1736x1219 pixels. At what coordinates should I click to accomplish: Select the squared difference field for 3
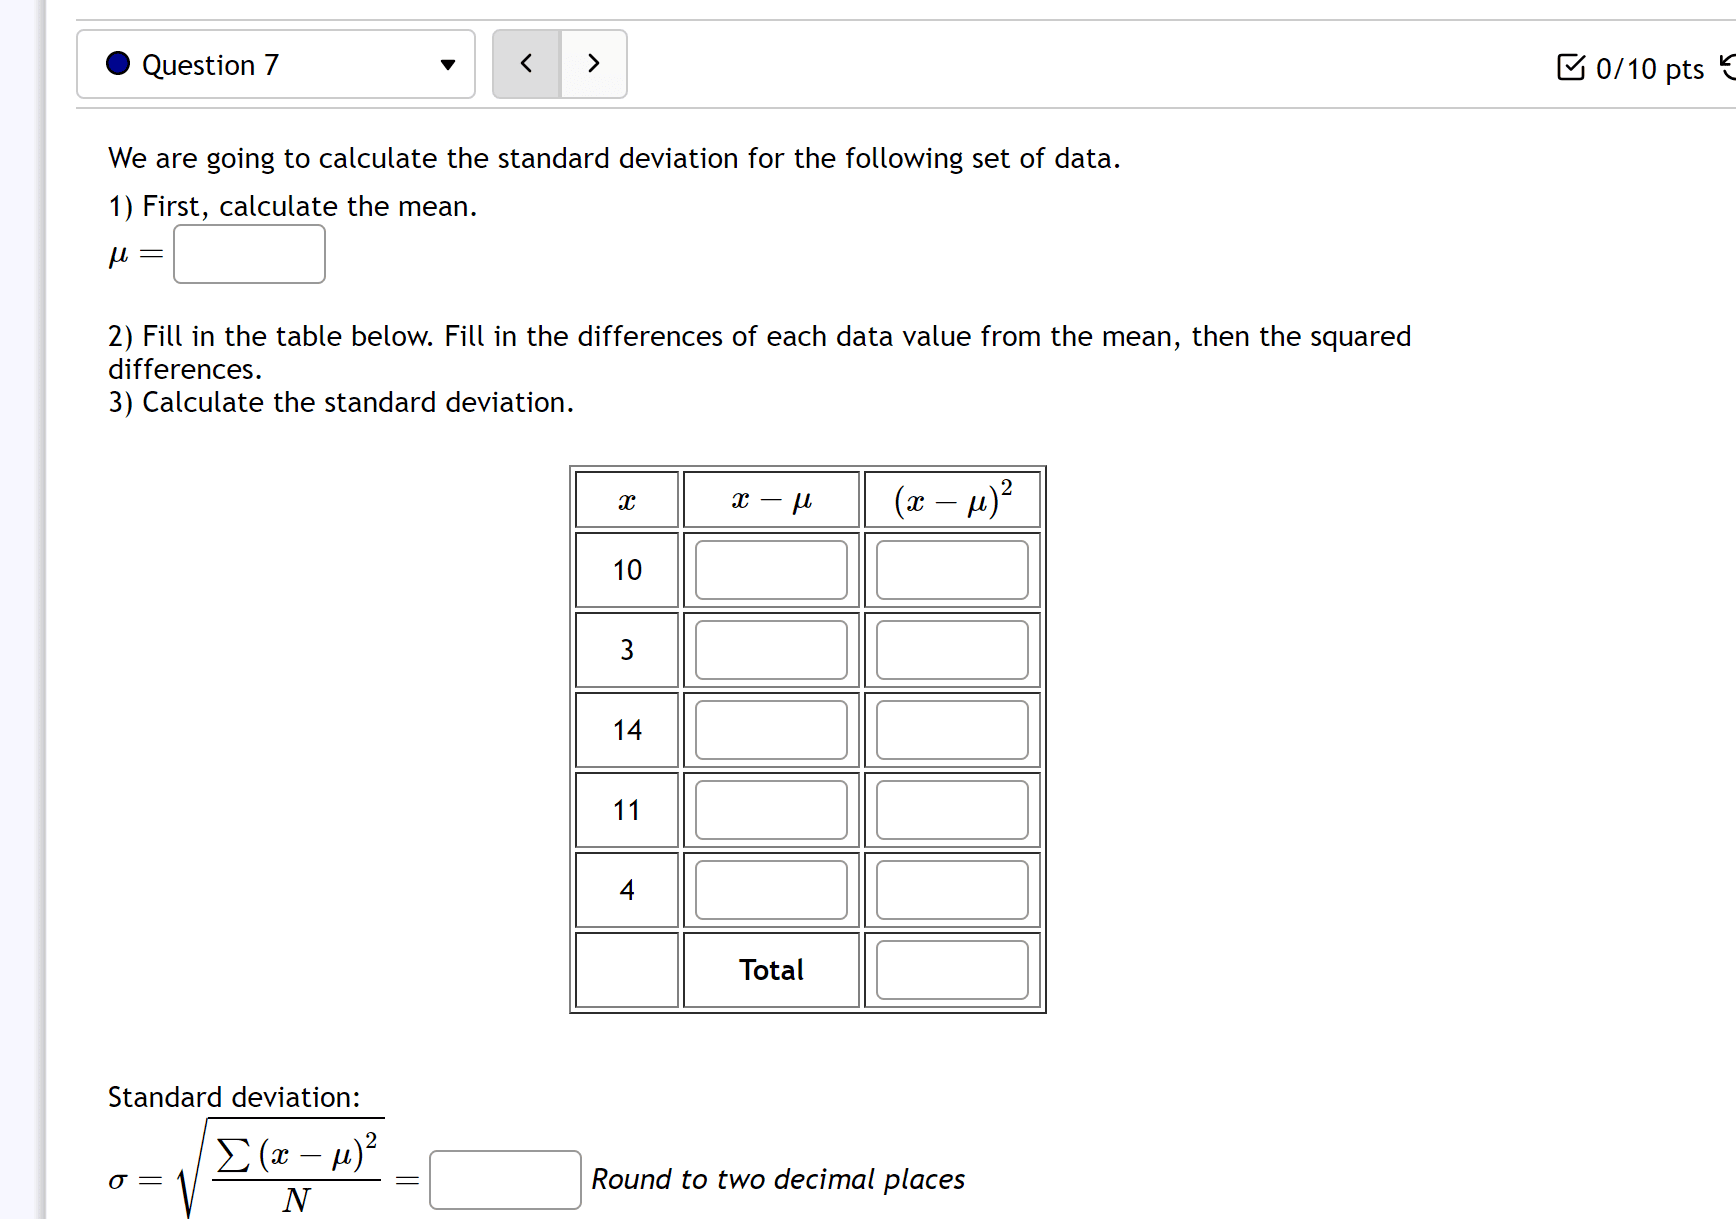click(952, 650)
